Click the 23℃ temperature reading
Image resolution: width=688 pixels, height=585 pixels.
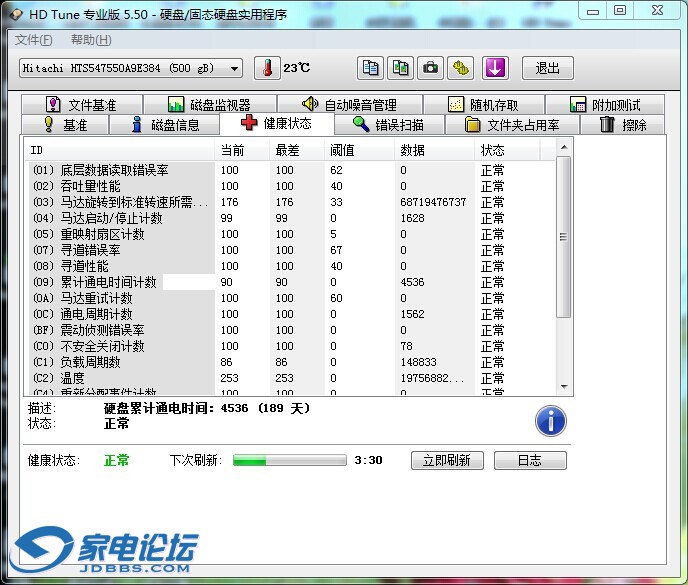(x=297, y=68)
